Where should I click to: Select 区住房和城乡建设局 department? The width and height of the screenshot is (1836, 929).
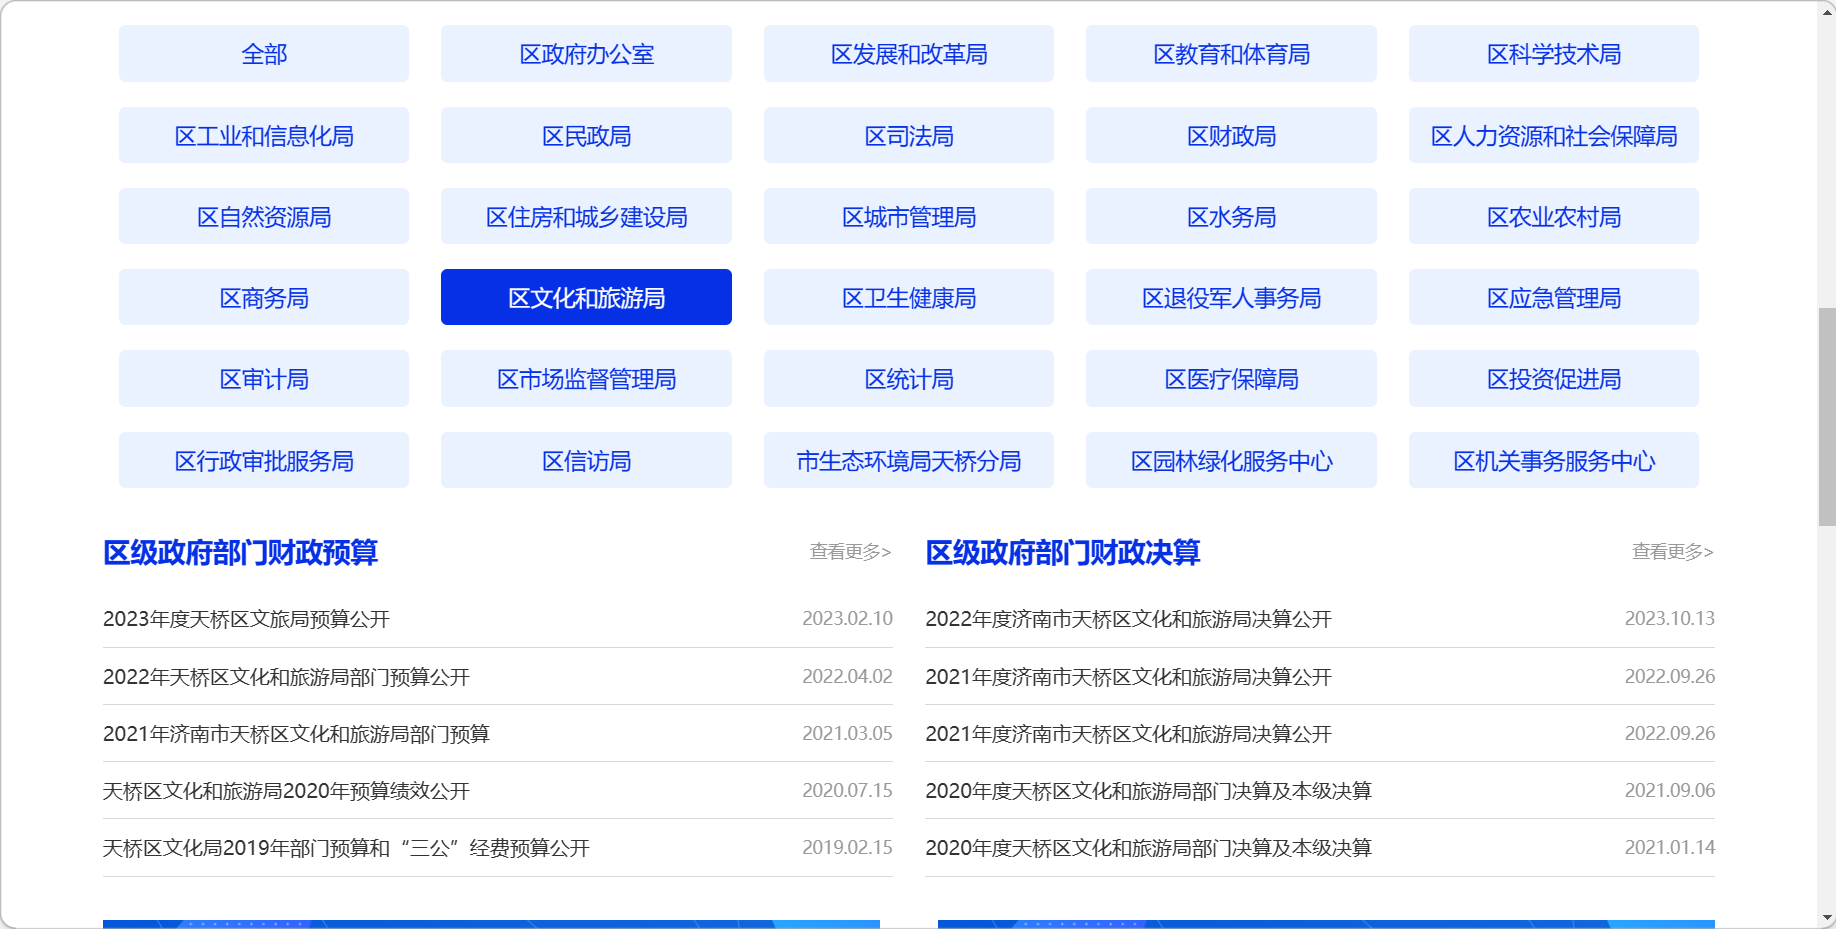point(586,216)
